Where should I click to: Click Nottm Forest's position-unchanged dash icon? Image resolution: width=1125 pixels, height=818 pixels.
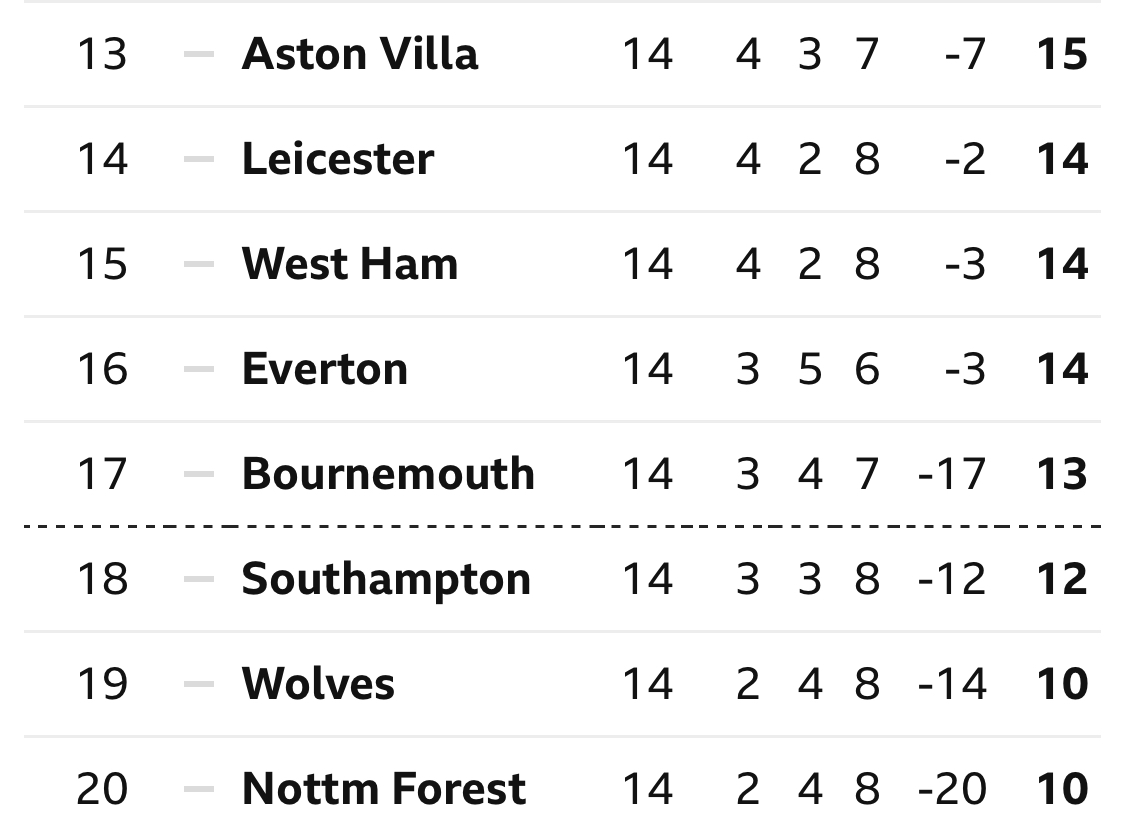199,789
